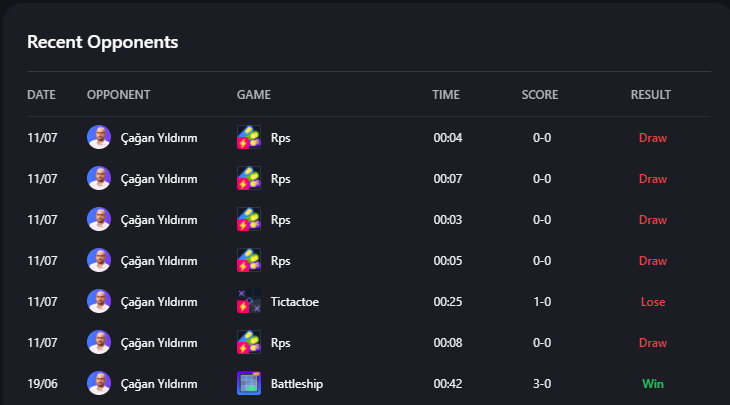Click the Score column header
The image size is (730, 405).
[540, 95]
